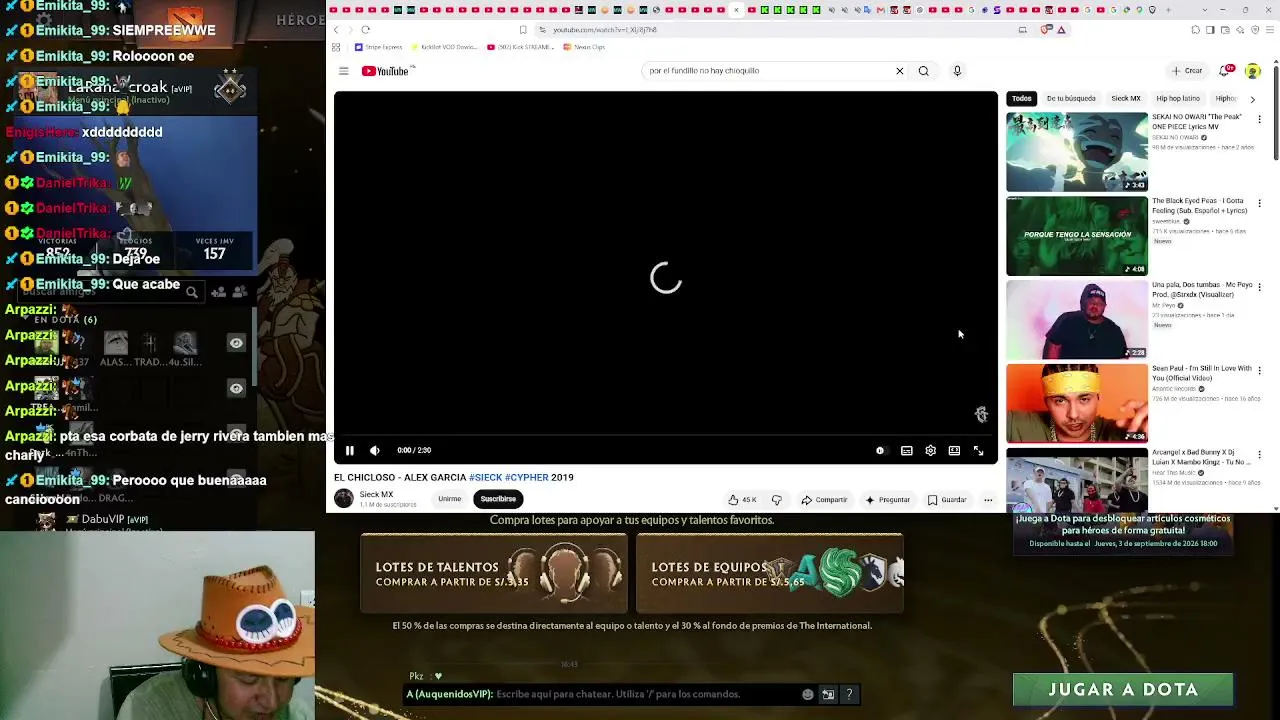Click the Brave Shields icon in address bar

coord(1047,30)
